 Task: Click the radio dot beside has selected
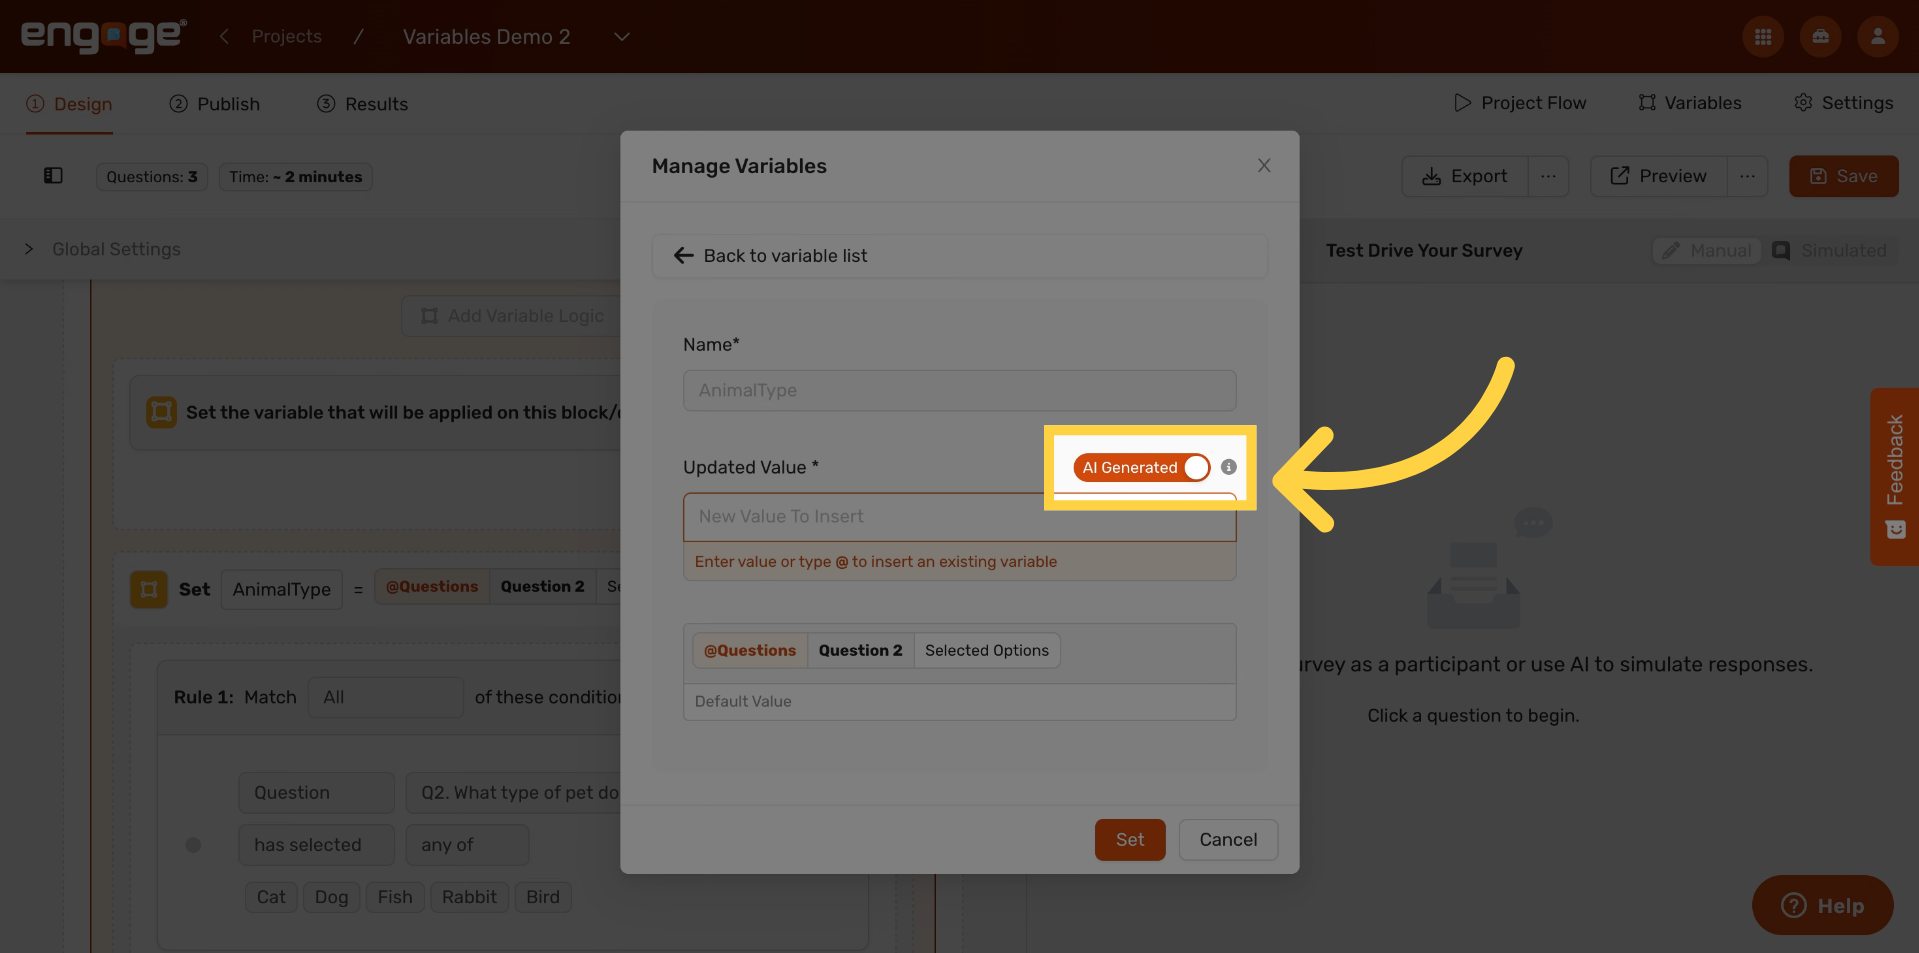(x=193, y=845)
